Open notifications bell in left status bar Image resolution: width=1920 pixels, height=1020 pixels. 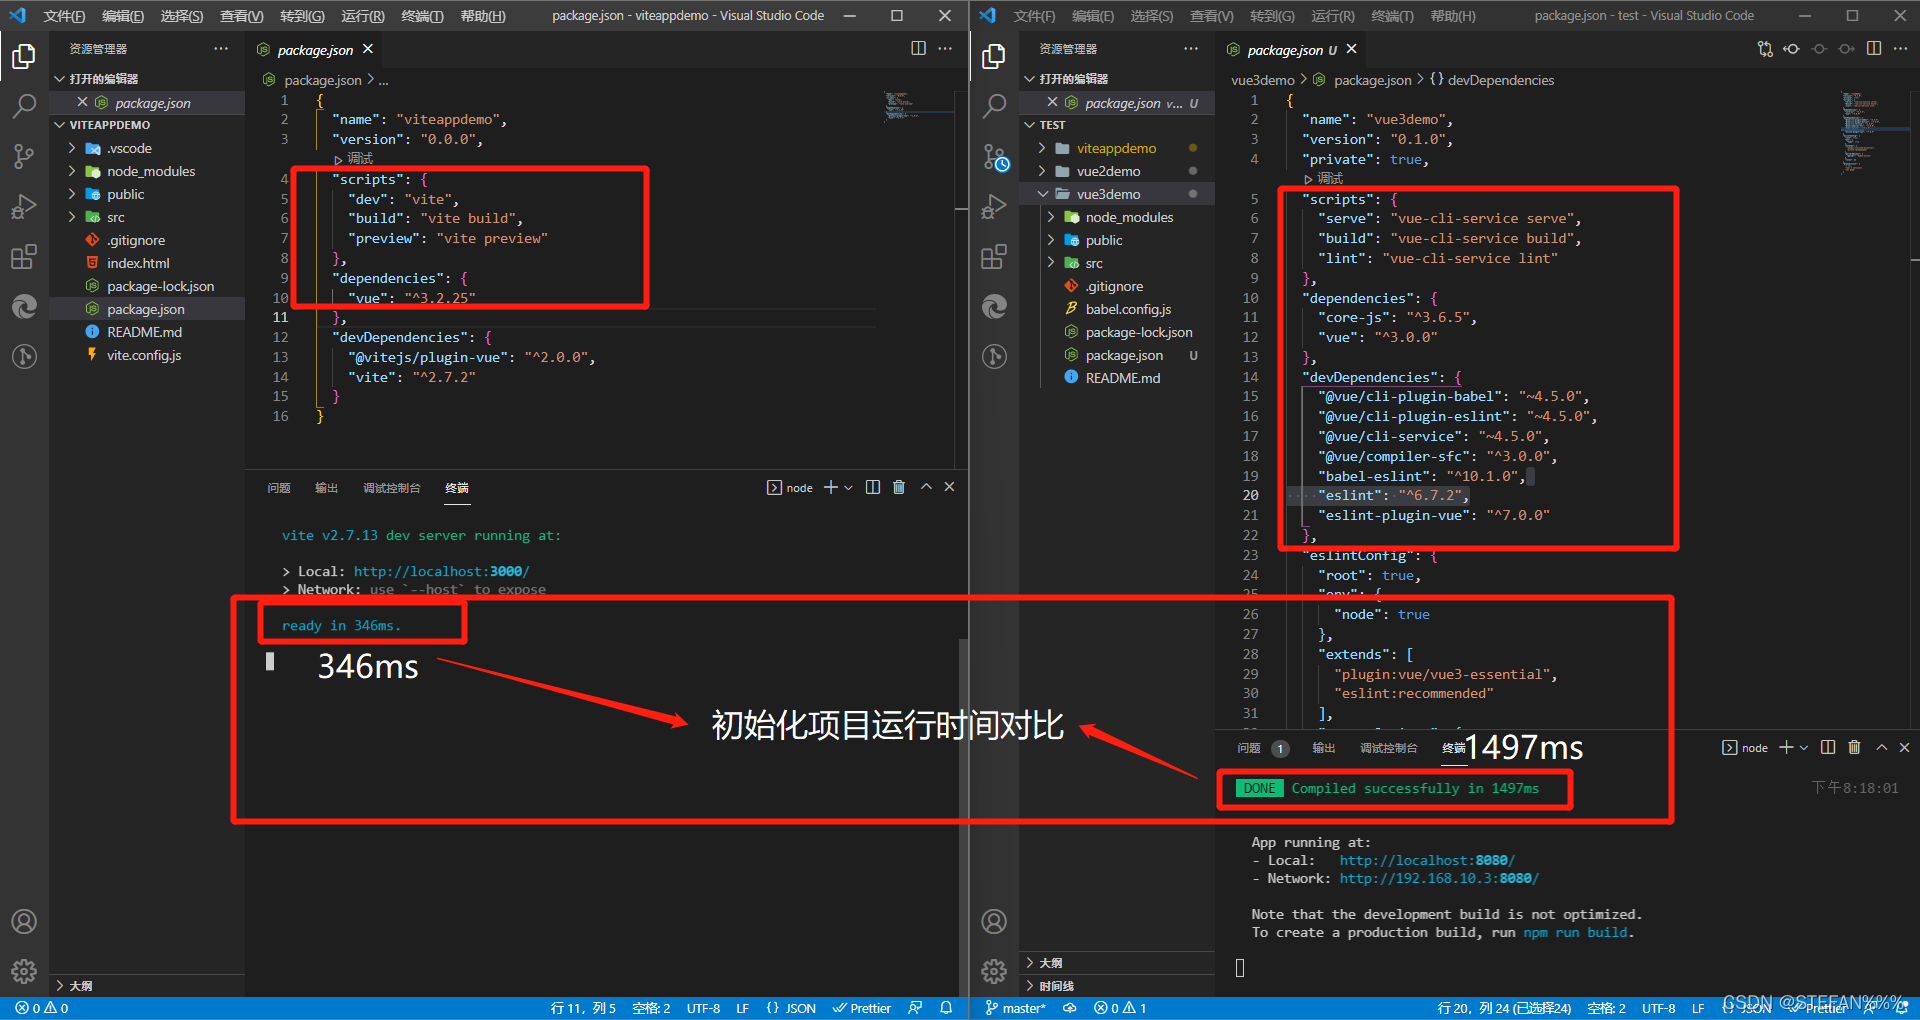point(946,1008)
